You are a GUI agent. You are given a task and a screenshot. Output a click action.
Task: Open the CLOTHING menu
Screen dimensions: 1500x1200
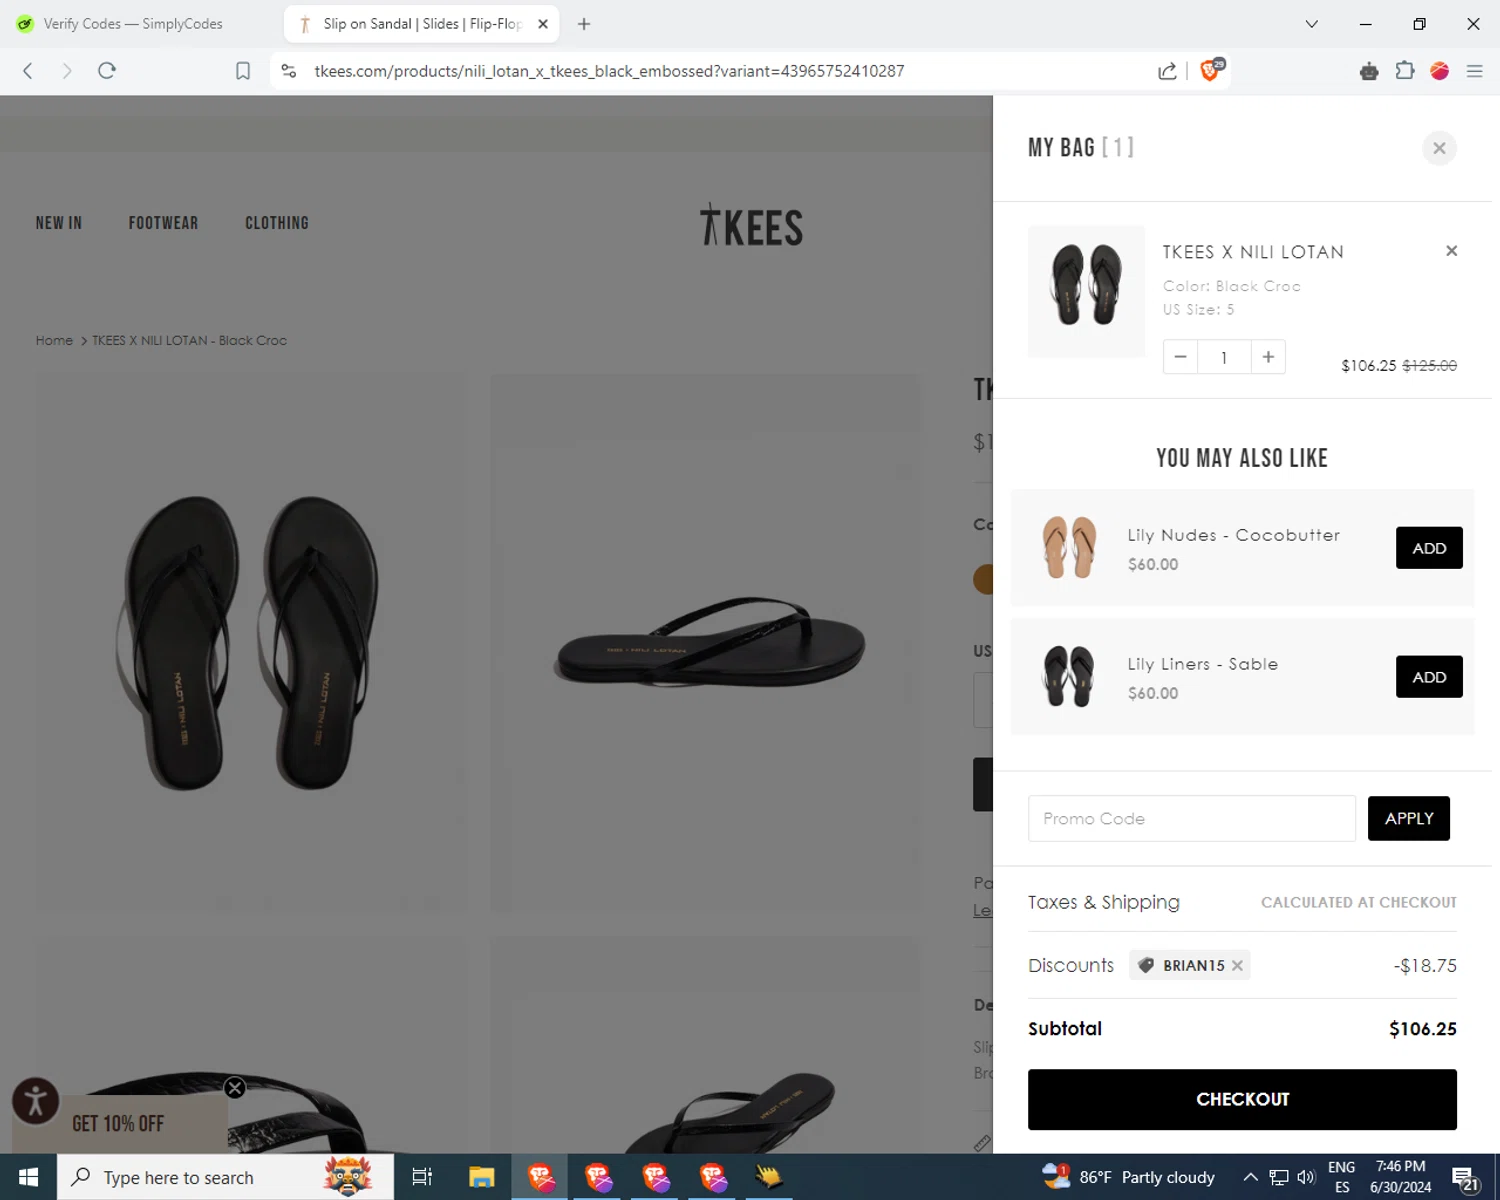pos(277,223)
